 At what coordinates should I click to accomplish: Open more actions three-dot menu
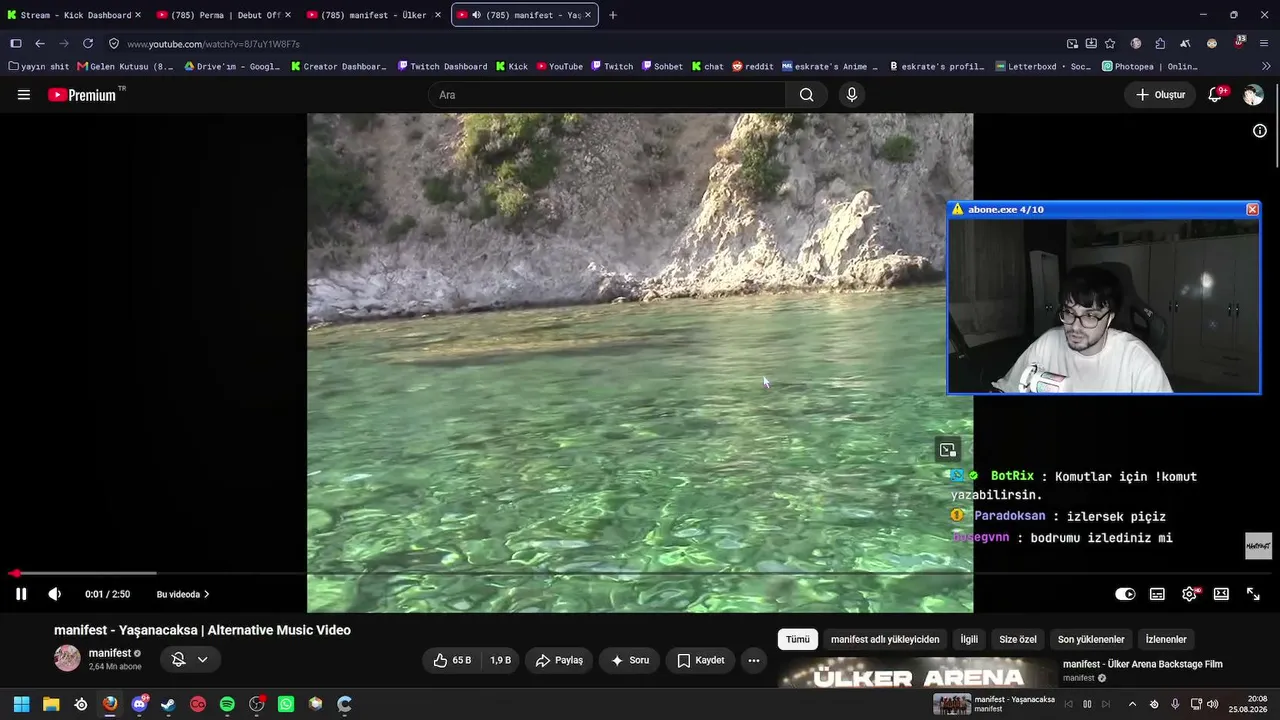pyautogui.click(x=754, y=660)
